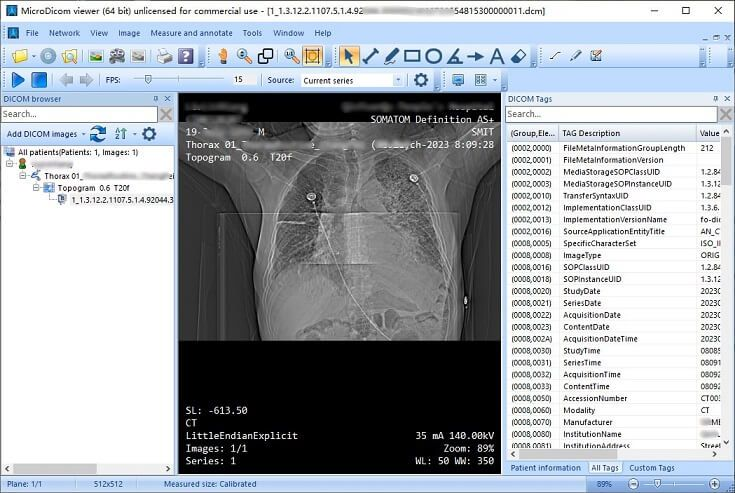Image resolution: width=735 pixels, height=493 pixels.
Task: Click the CD/DVD disc icon
Action: [48, 56]
